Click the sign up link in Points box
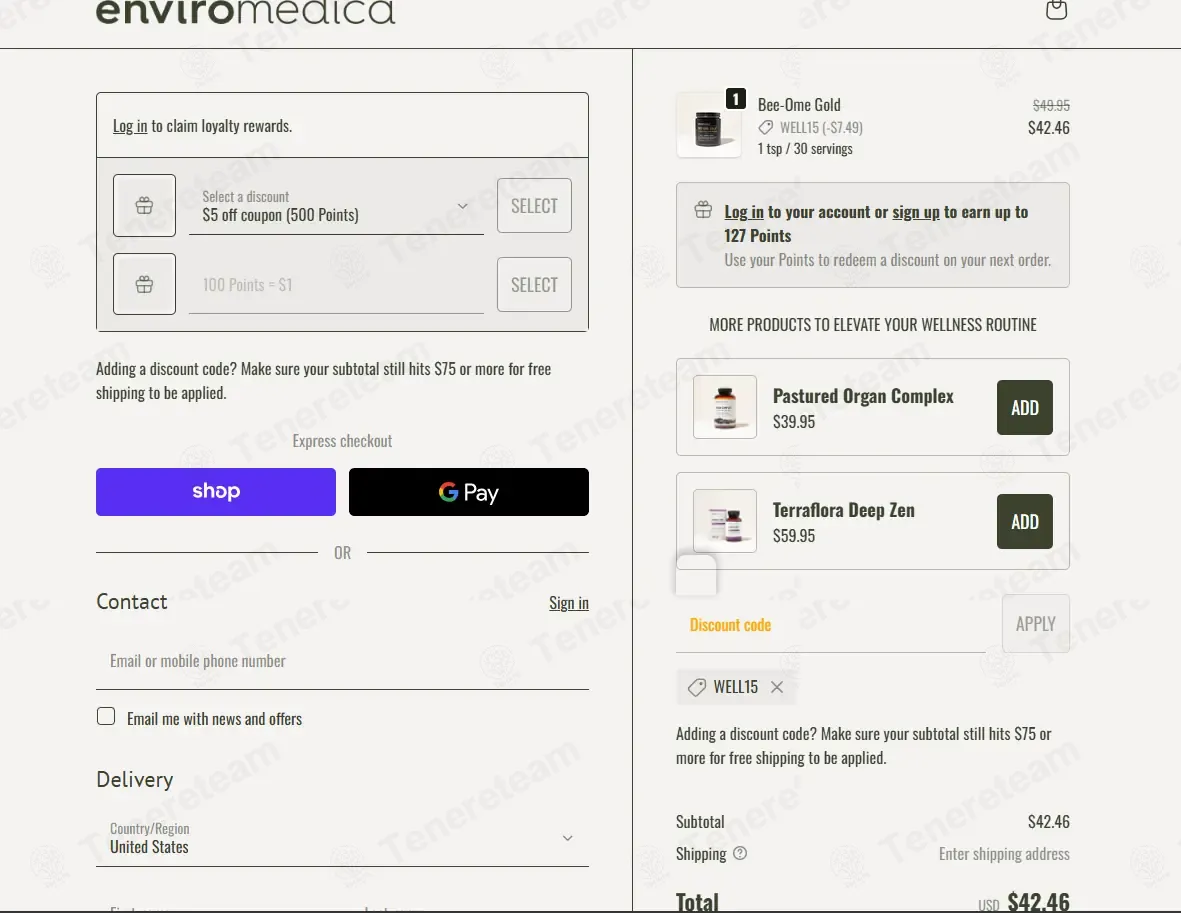Viewport: 1181px width, 913px height. tap(916, 212)
